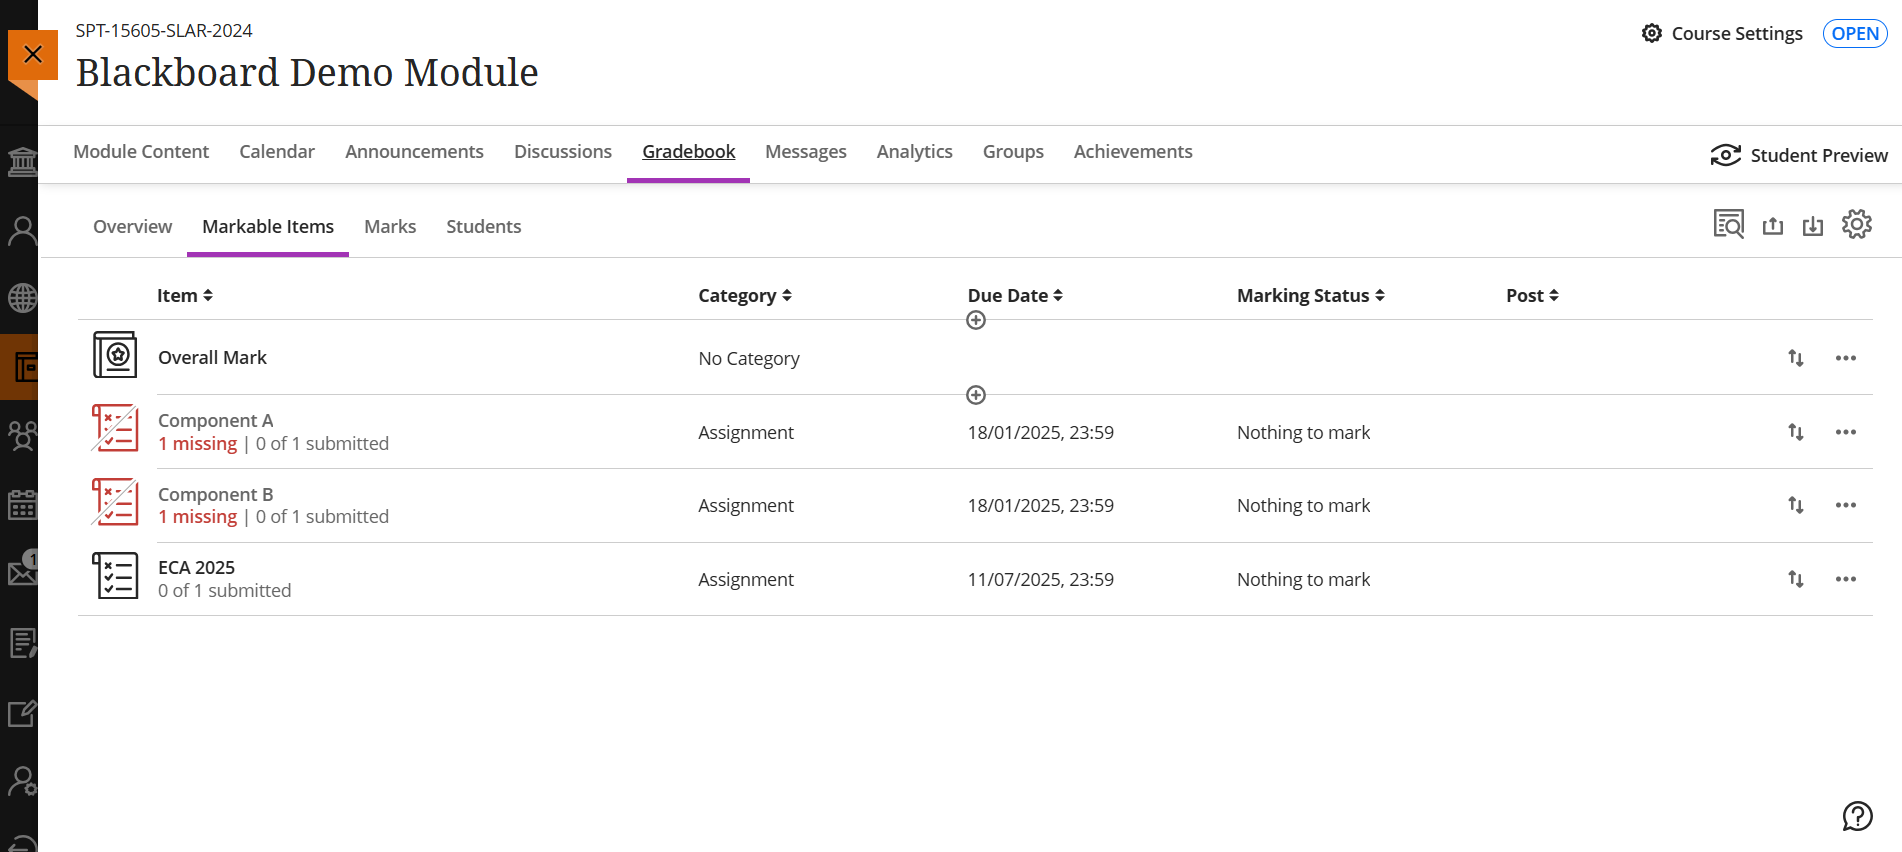Open more options for Component A
Image resolution: width=1902 pixels, height=852 pixels.
tap(1846, 432)
